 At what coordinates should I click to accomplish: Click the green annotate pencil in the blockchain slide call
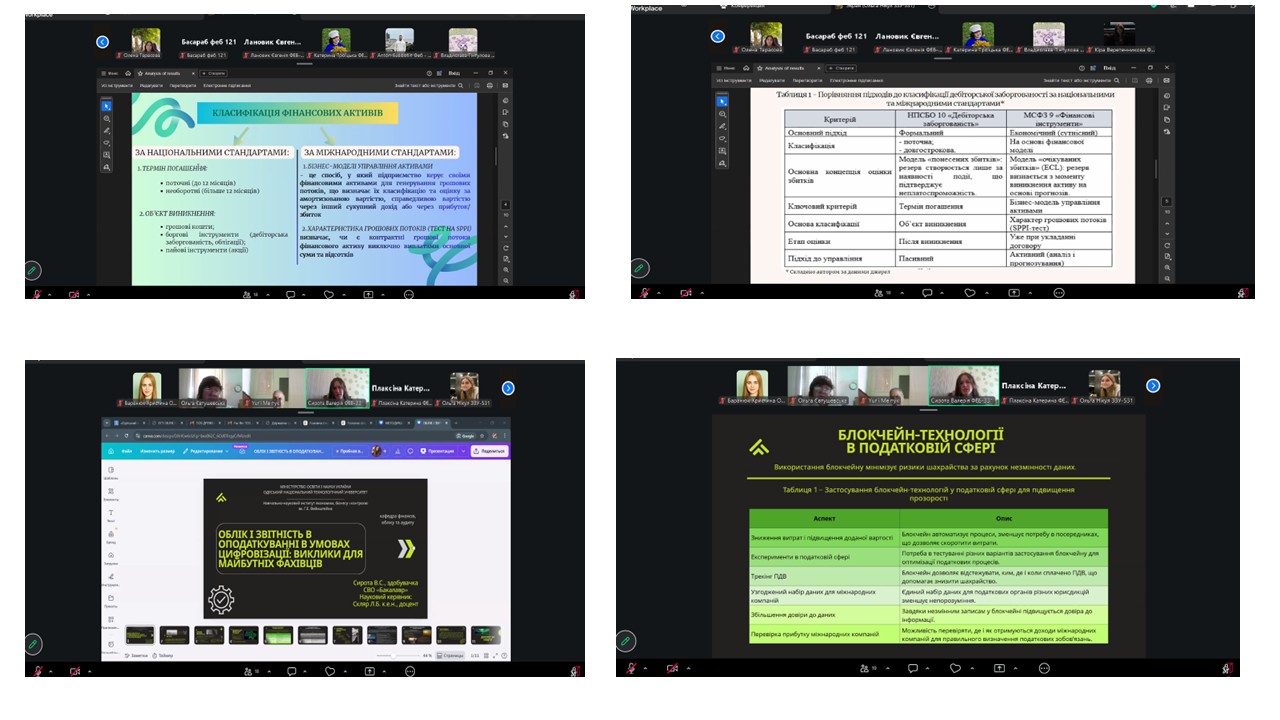click(626, 642)
